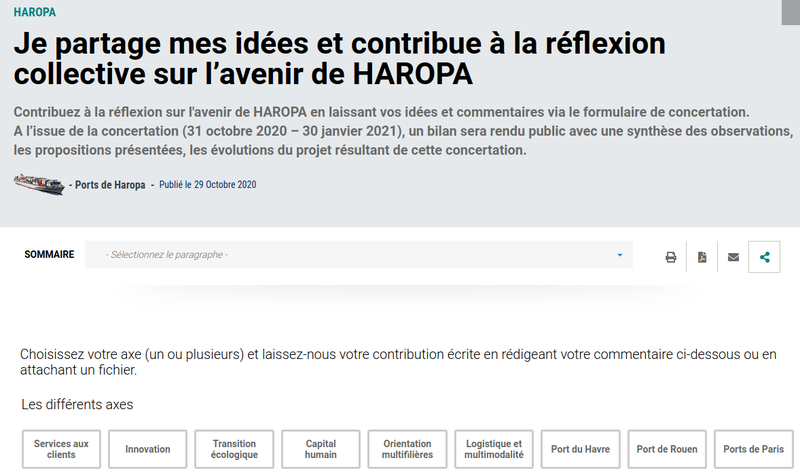Toggle the 'Ports de Paris' axis
Image resolution: width=800 pixels, height=475 pixels.
754,449
